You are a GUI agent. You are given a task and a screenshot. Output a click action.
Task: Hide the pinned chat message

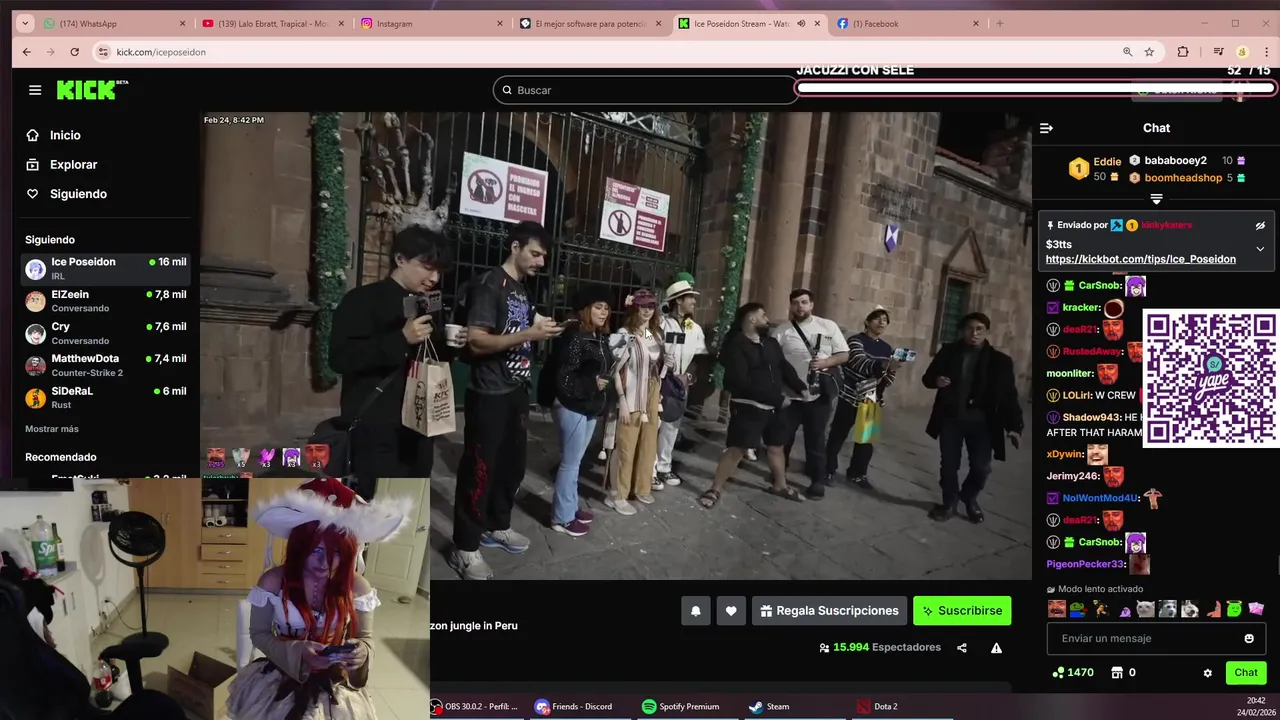coord(1260,226)
